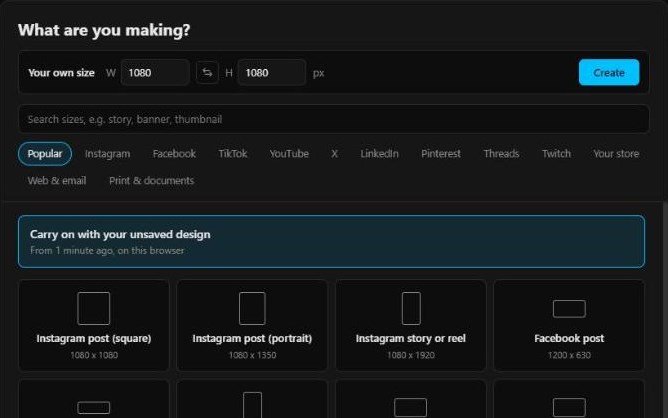Viewport: 668px width, 418px height.
Task: Click the Facebook post landscape shape icon
Action: pos(569,309)
